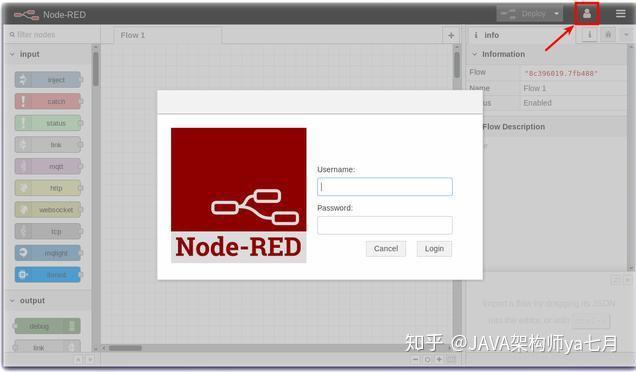This screenshot has height=372, width=636.
Task: Click the Node-RED logo image in dialog
Action: click(x=238, y=195)
